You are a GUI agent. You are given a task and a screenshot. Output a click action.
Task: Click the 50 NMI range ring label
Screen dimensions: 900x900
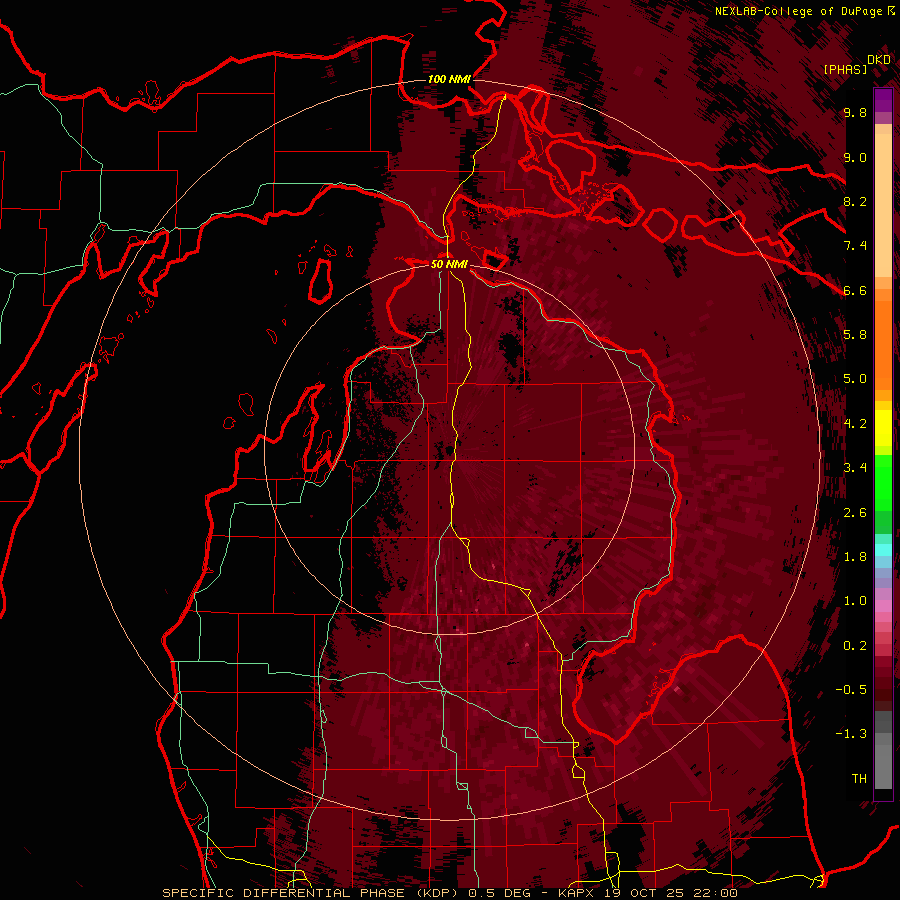(449, 264)
